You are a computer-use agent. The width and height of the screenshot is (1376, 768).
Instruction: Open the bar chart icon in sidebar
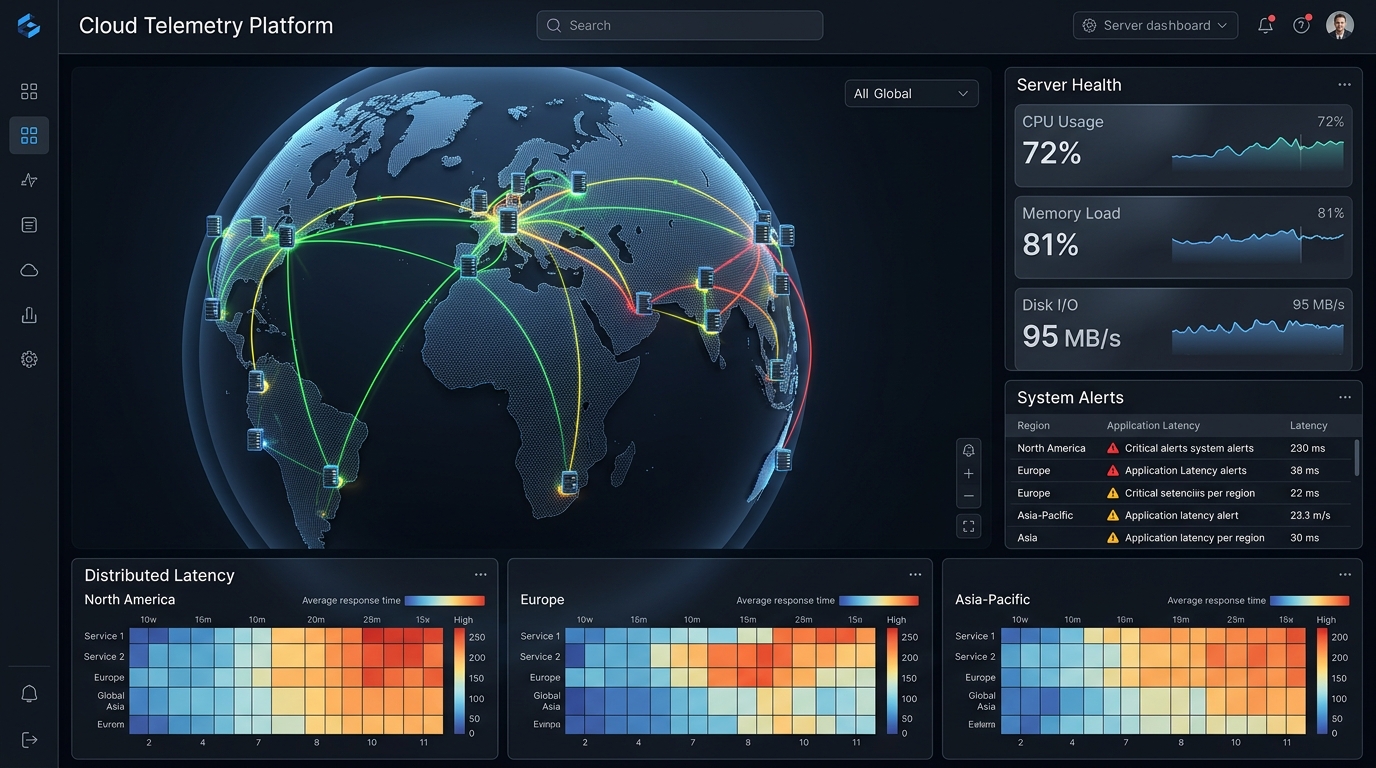point(29,315)
